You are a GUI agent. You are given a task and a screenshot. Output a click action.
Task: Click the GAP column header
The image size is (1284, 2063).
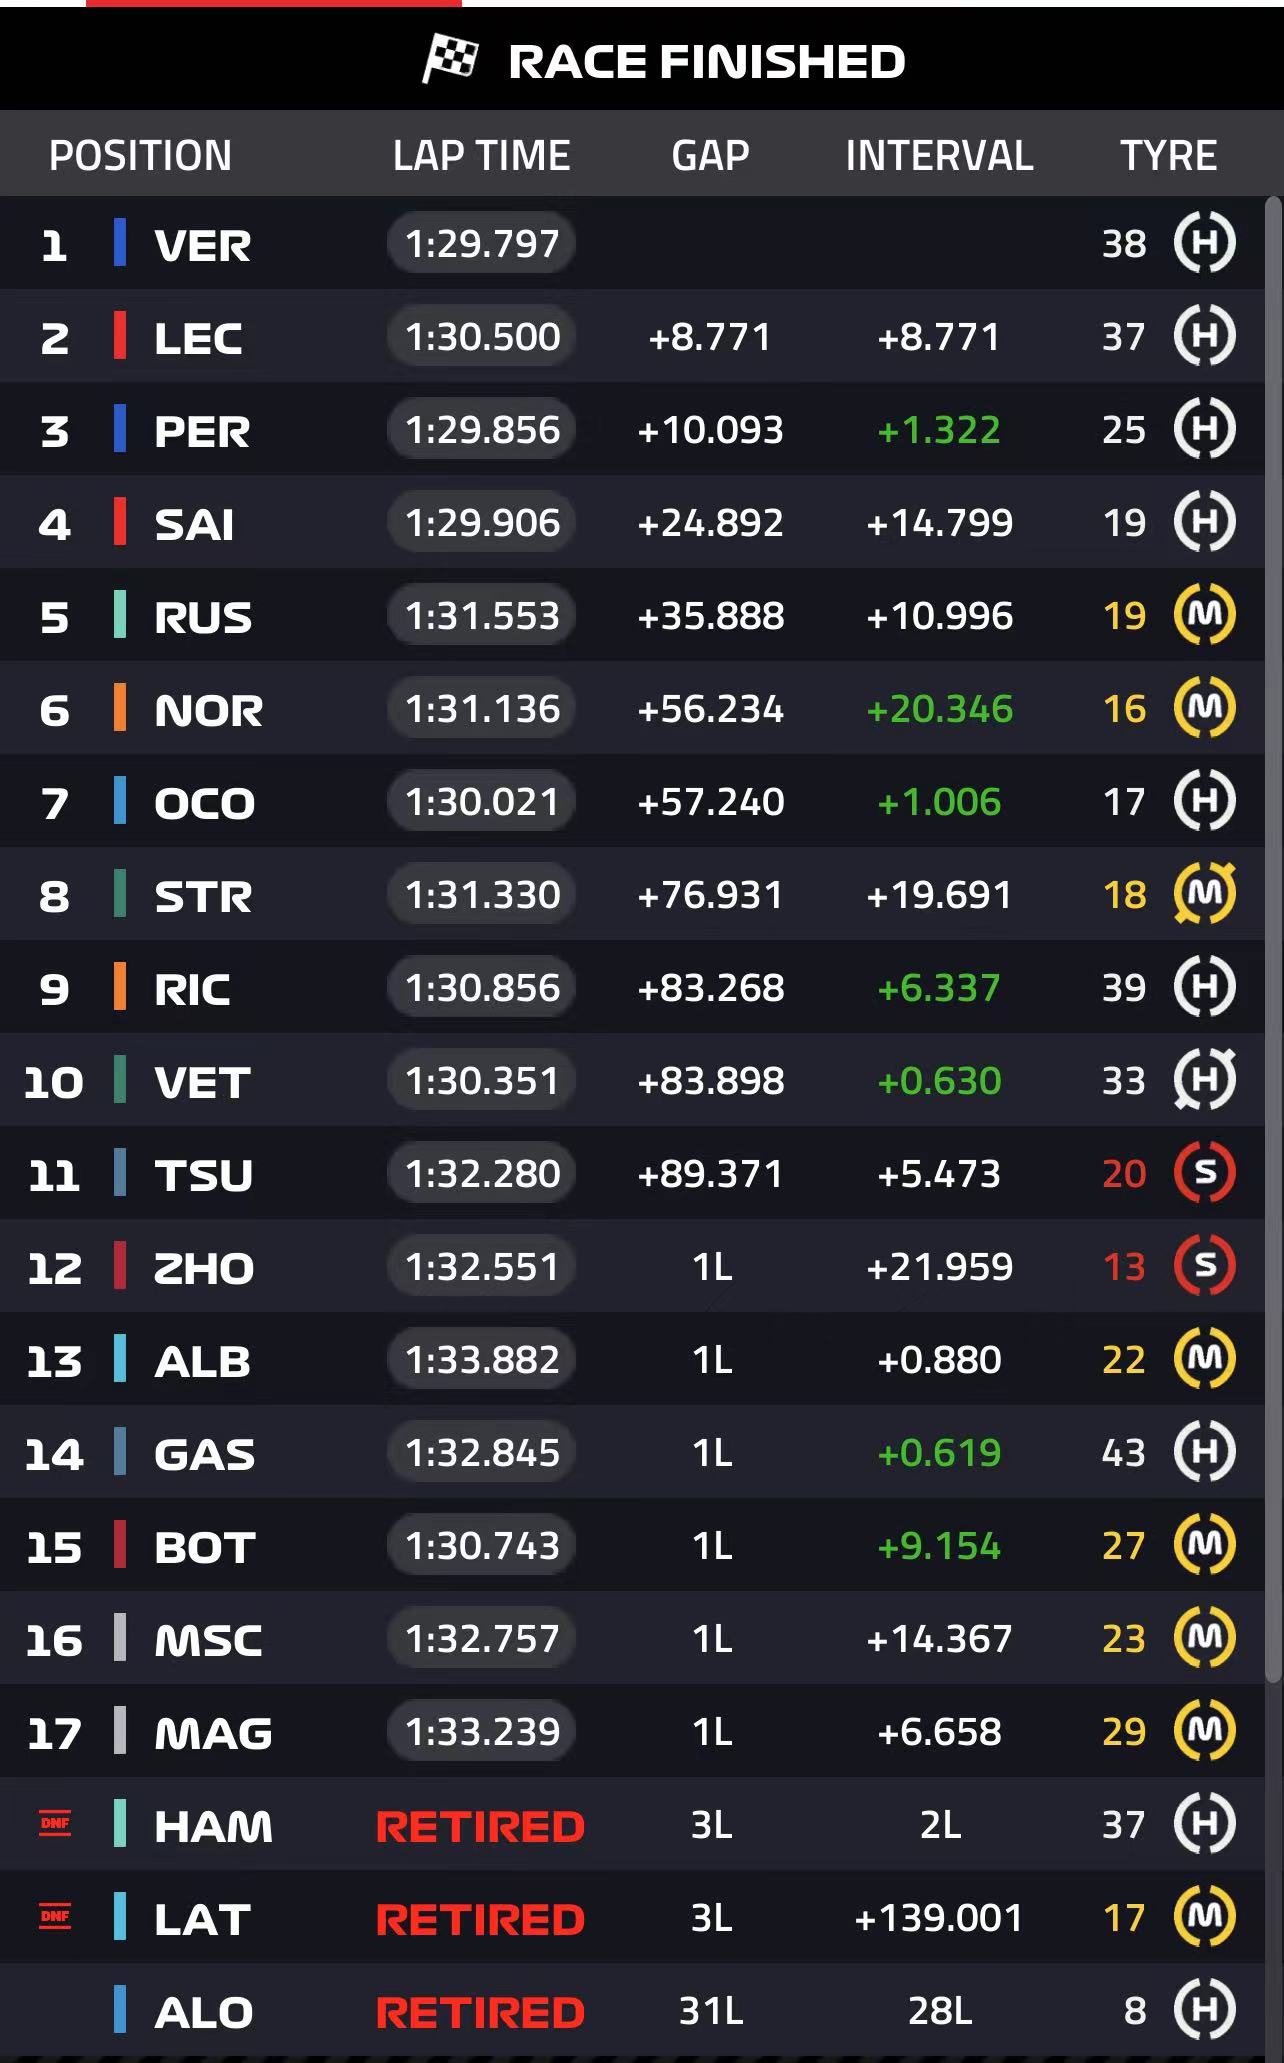point(710,156)
